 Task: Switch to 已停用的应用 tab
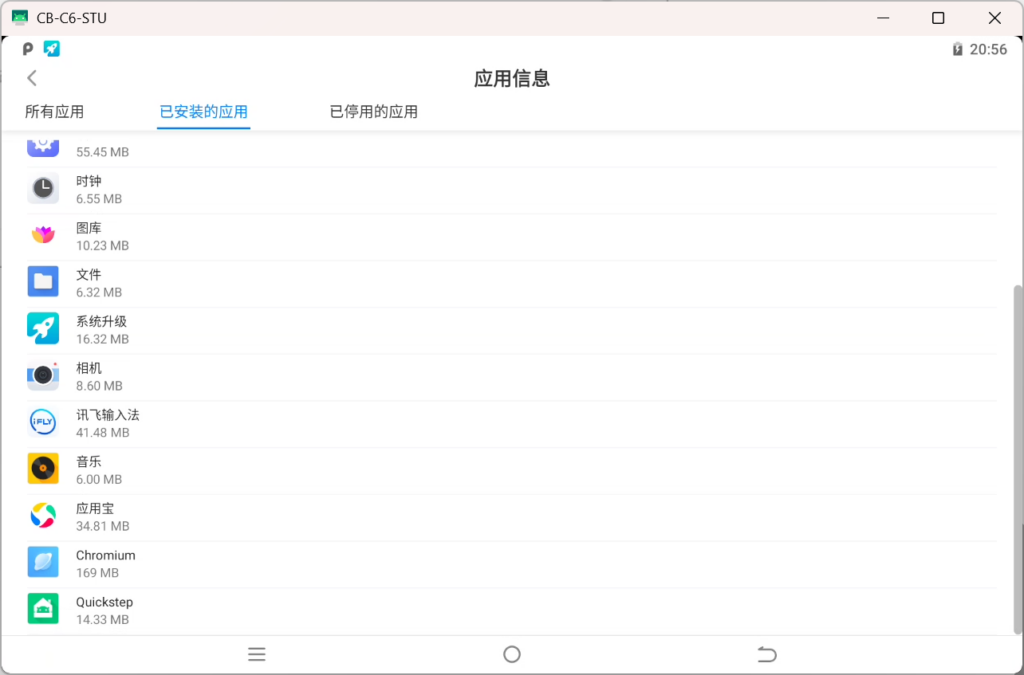click(374, 112)
